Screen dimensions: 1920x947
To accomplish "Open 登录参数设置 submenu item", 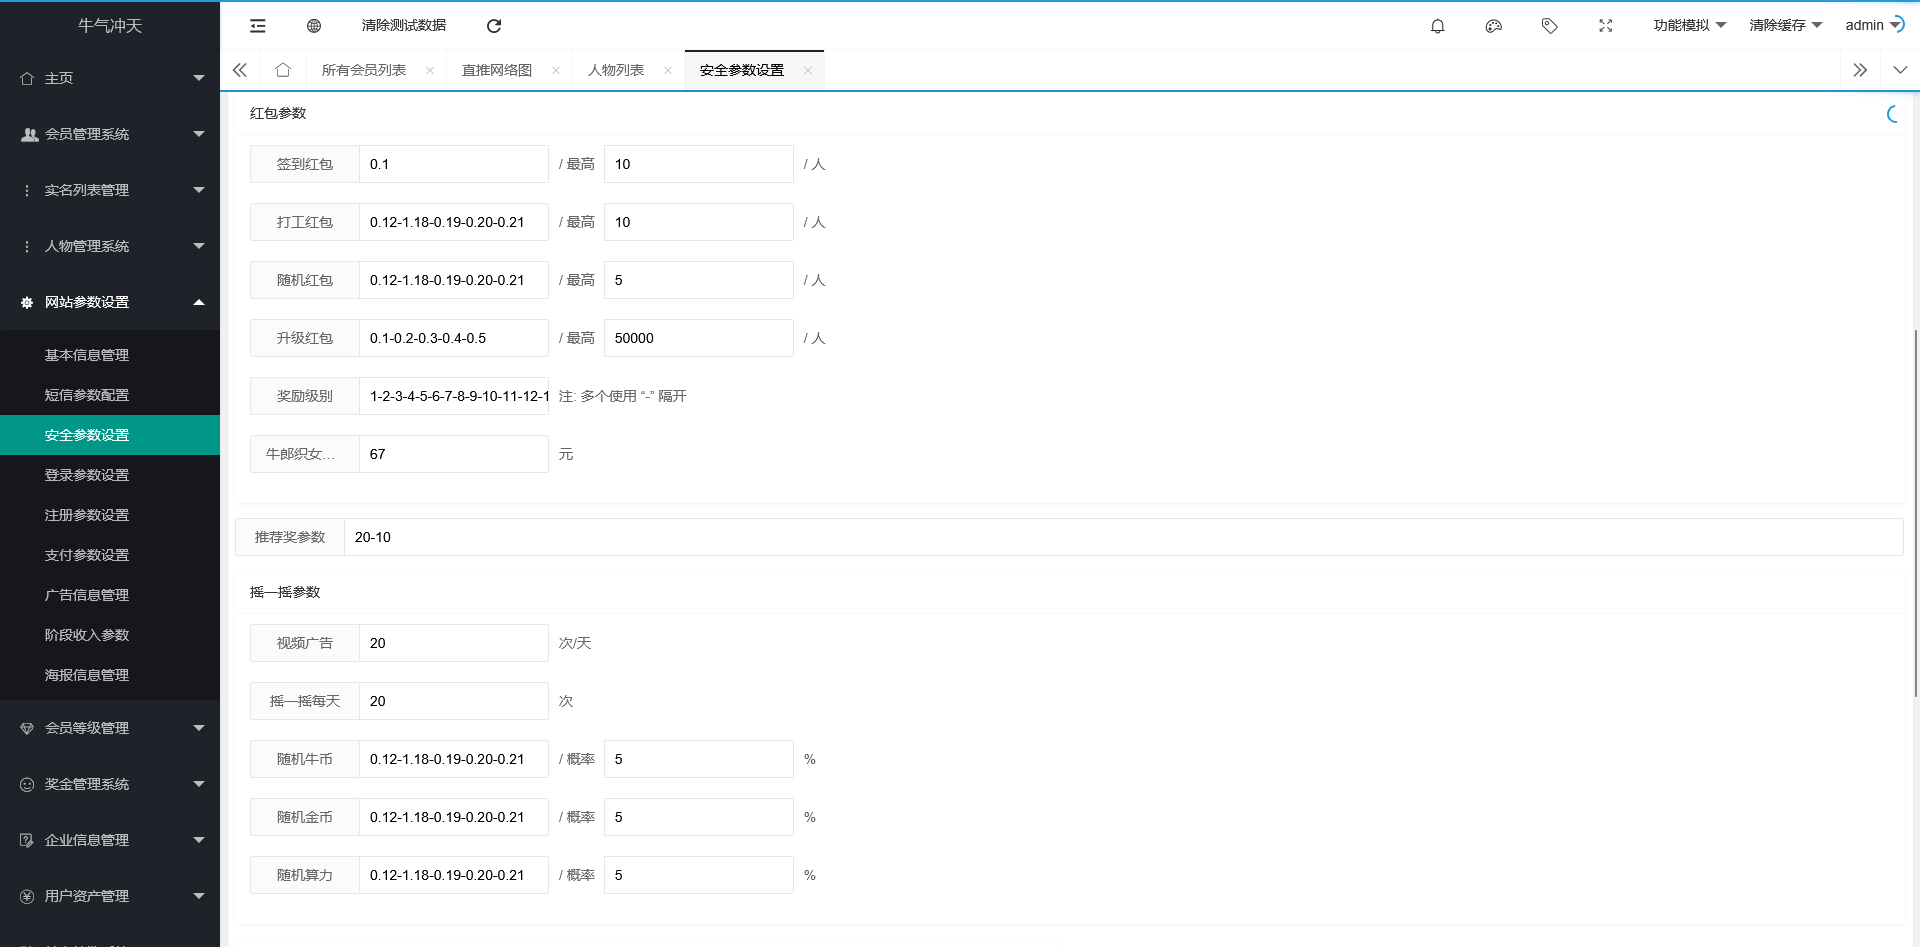I will tap(110, 475).
